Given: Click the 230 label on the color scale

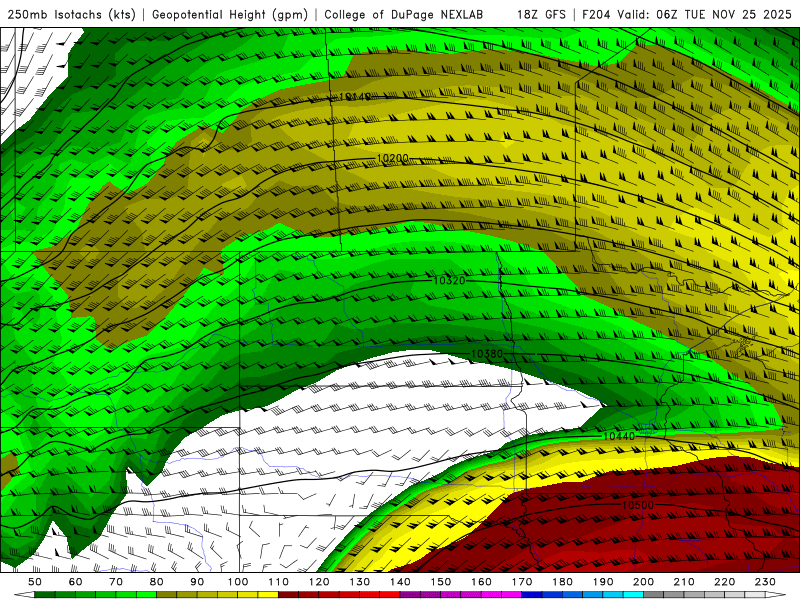Looking at the screenshot, I should [x=765, y=582].
